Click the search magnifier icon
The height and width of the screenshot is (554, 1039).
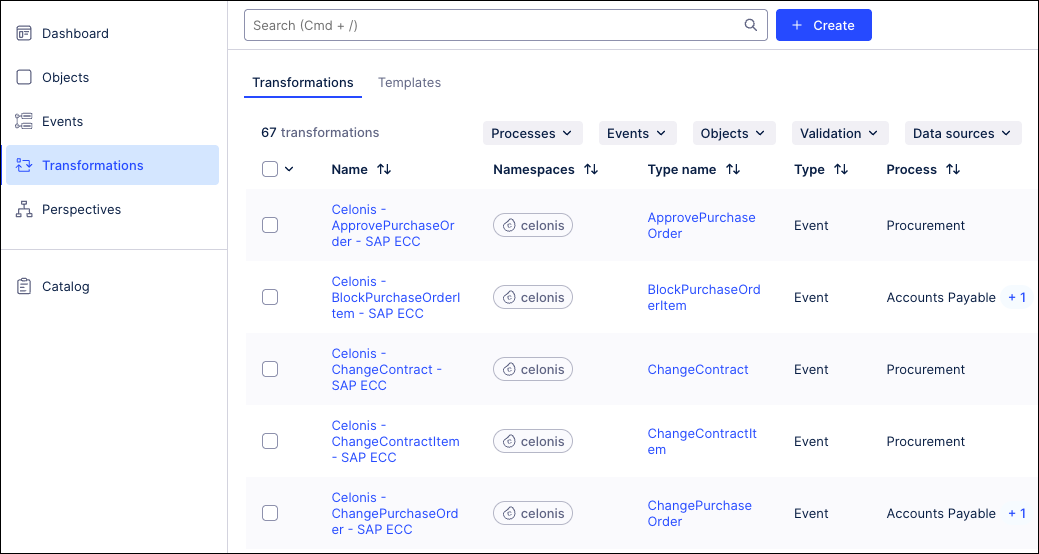750,25
